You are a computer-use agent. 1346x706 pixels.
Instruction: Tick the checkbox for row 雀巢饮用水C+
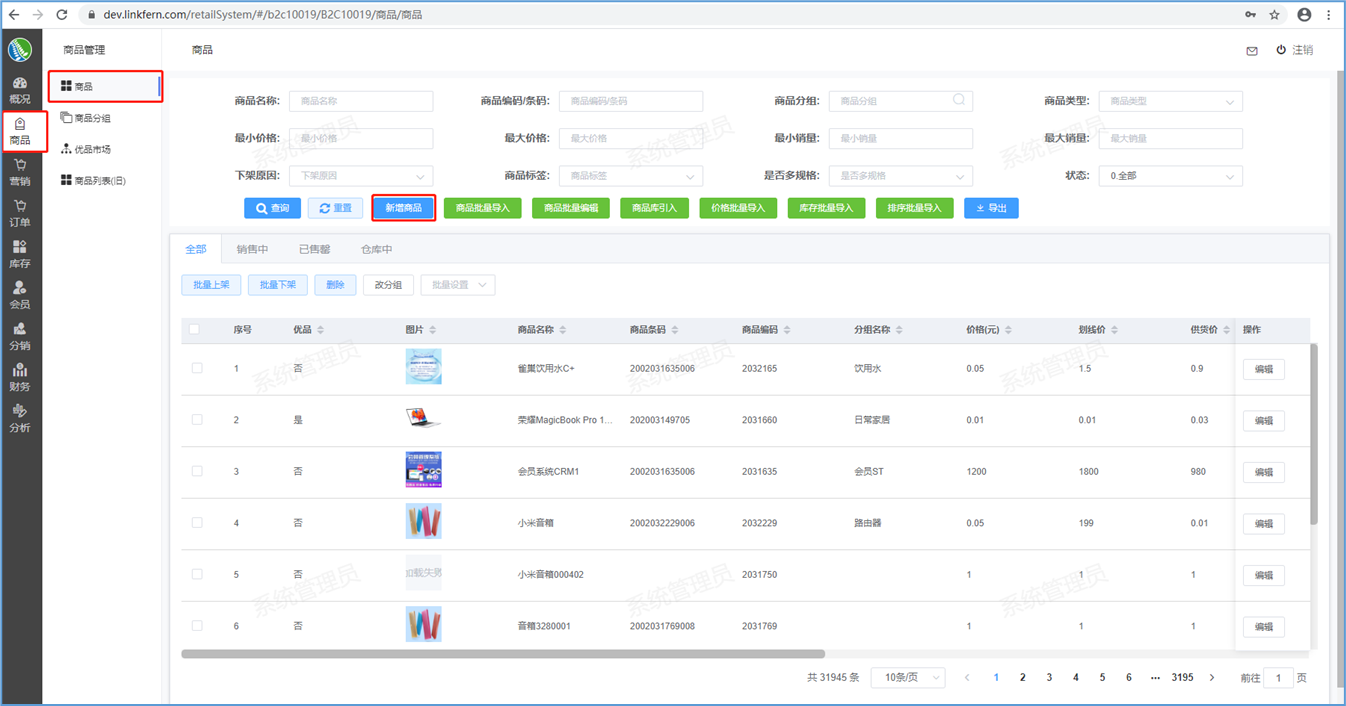pyautogui.click(x=197, y=368)
